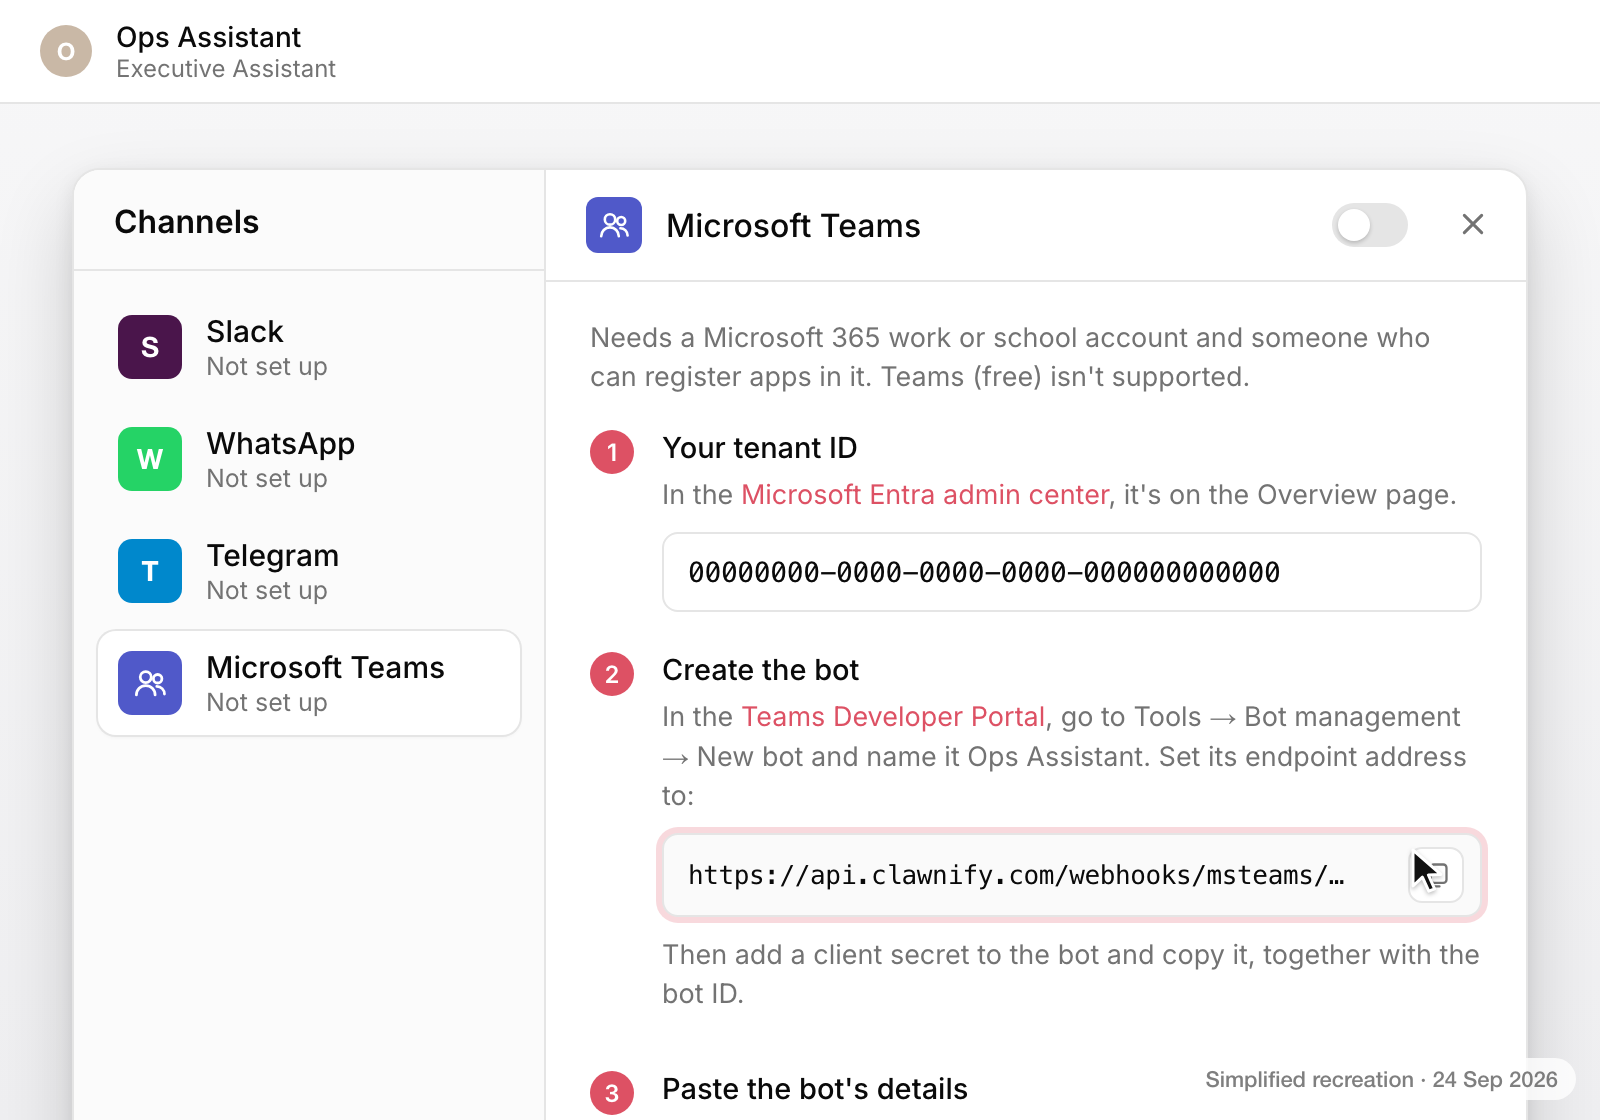
Task: Open the Slack channel row
Action: click(x=309, y=347)
